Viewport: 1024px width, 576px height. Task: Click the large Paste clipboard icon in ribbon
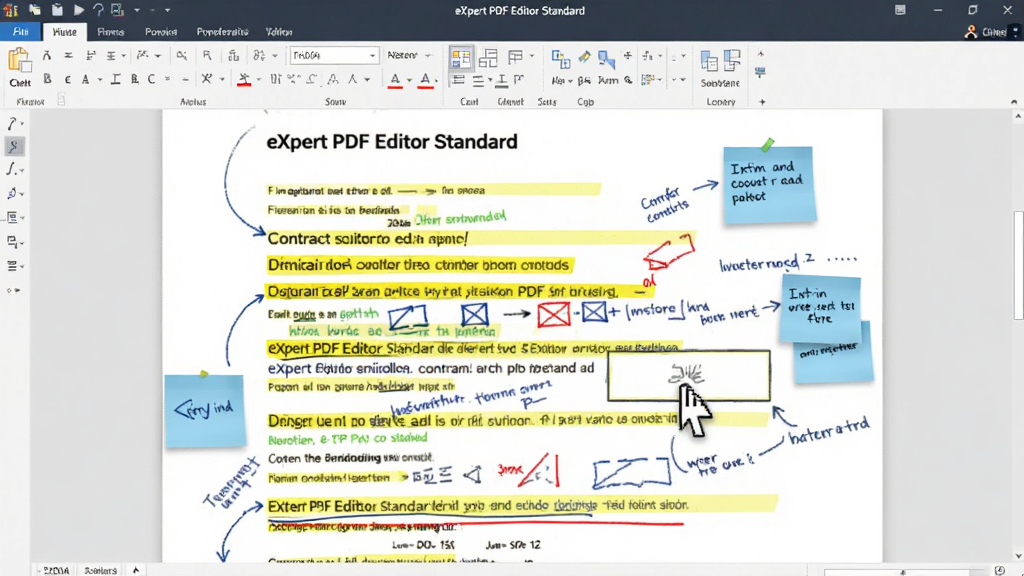19,60
